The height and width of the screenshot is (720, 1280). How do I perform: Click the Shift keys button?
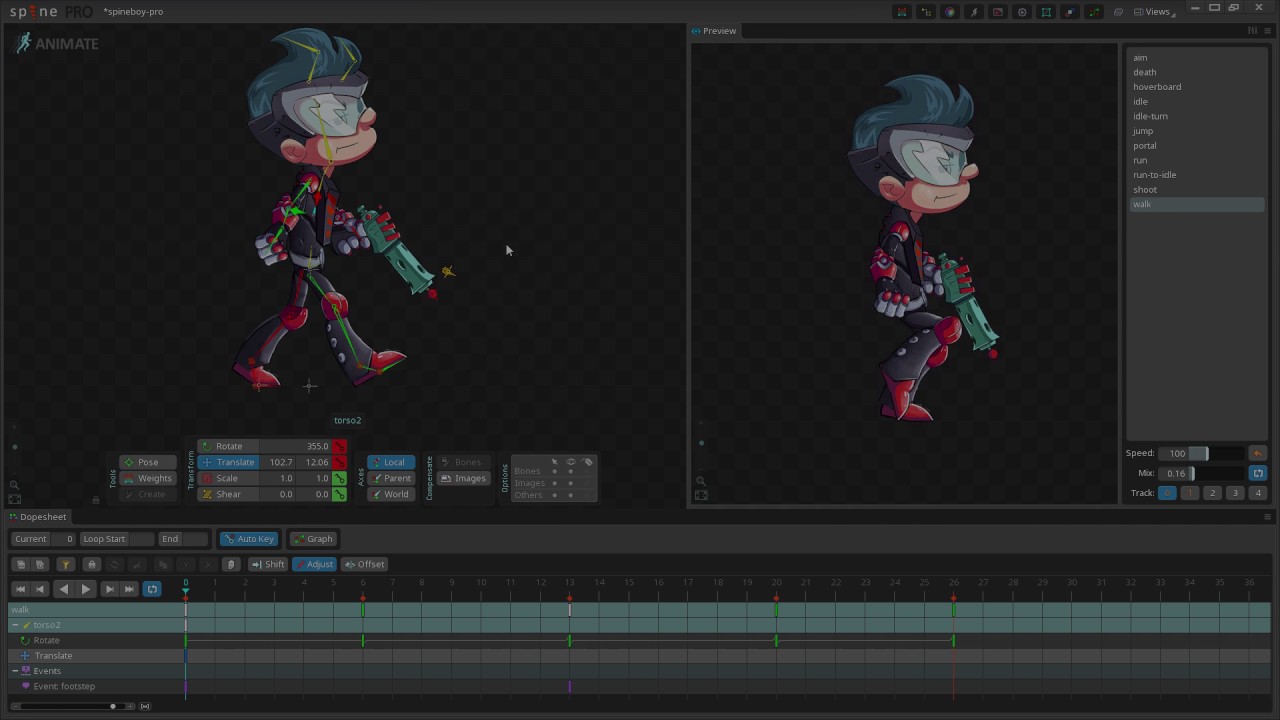(x=268, y=564)
